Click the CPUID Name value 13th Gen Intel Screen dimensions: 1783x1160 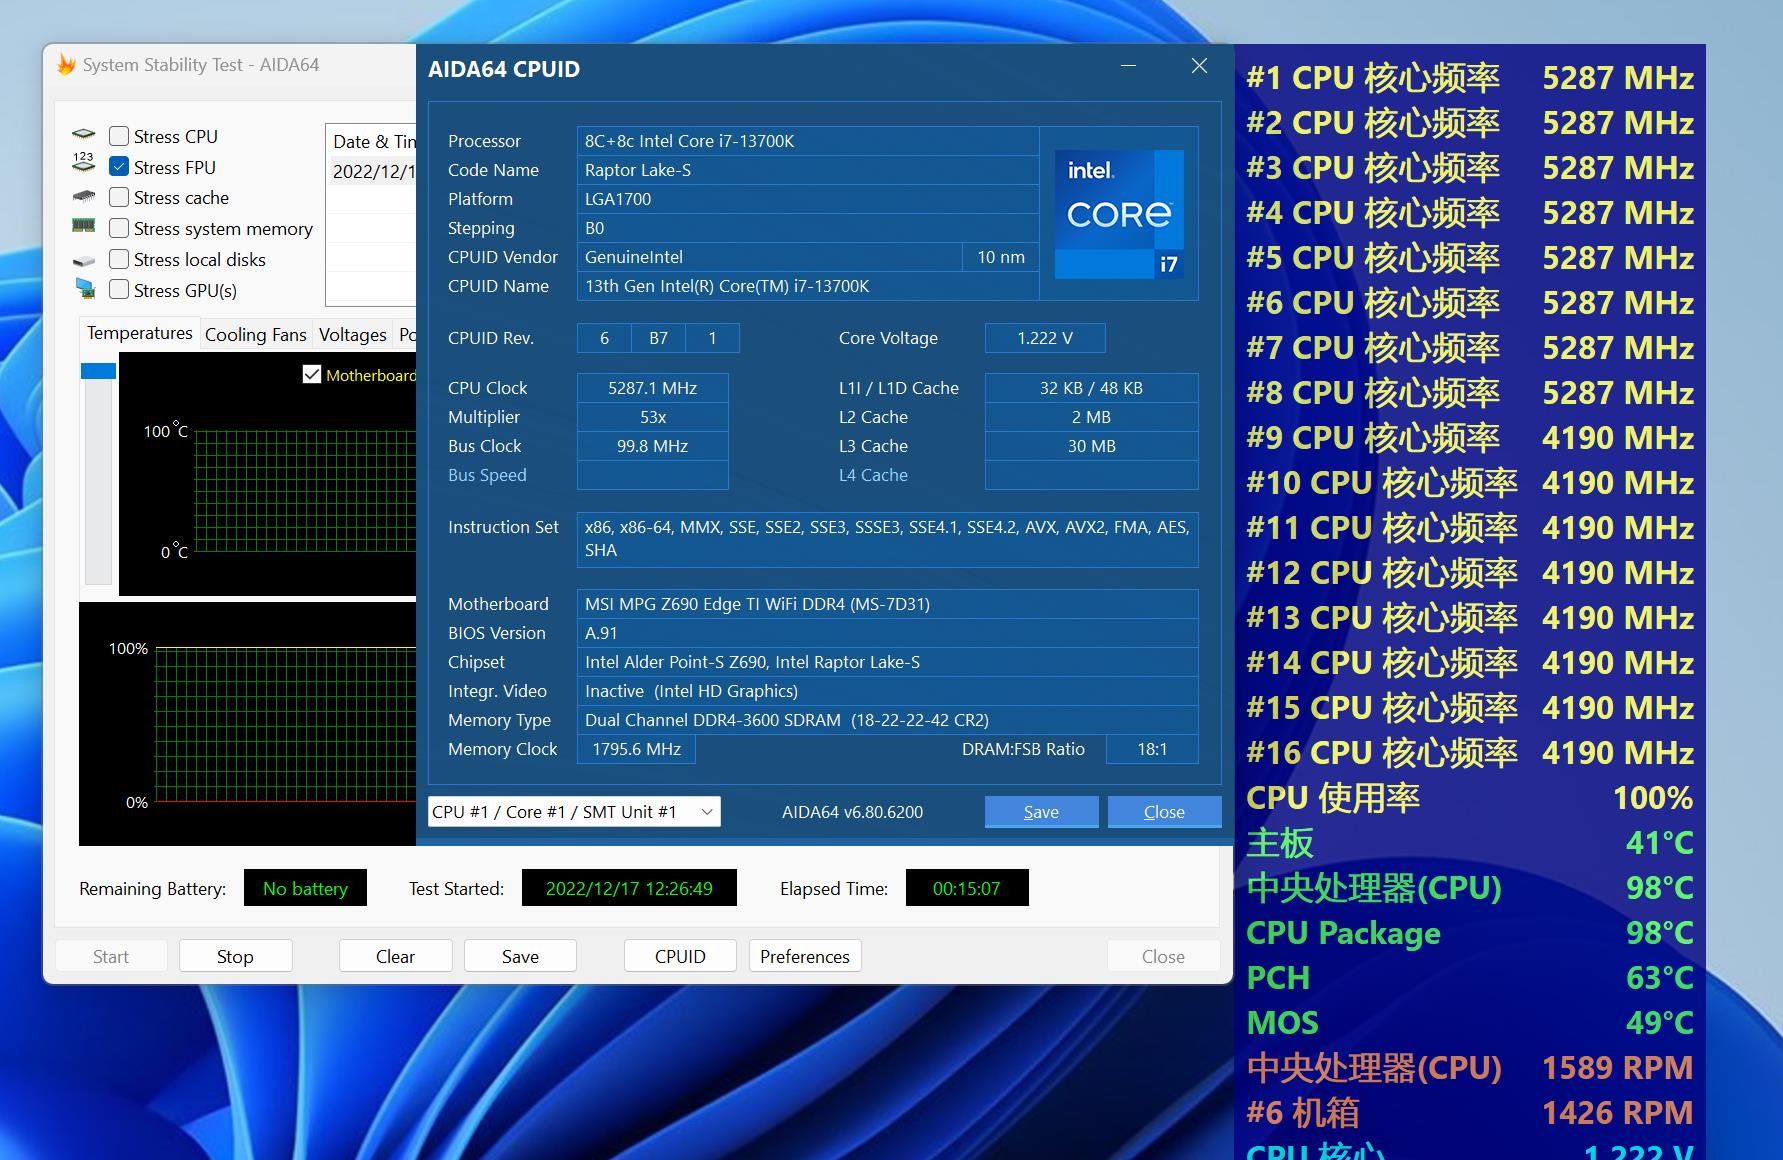click(808, 286)
